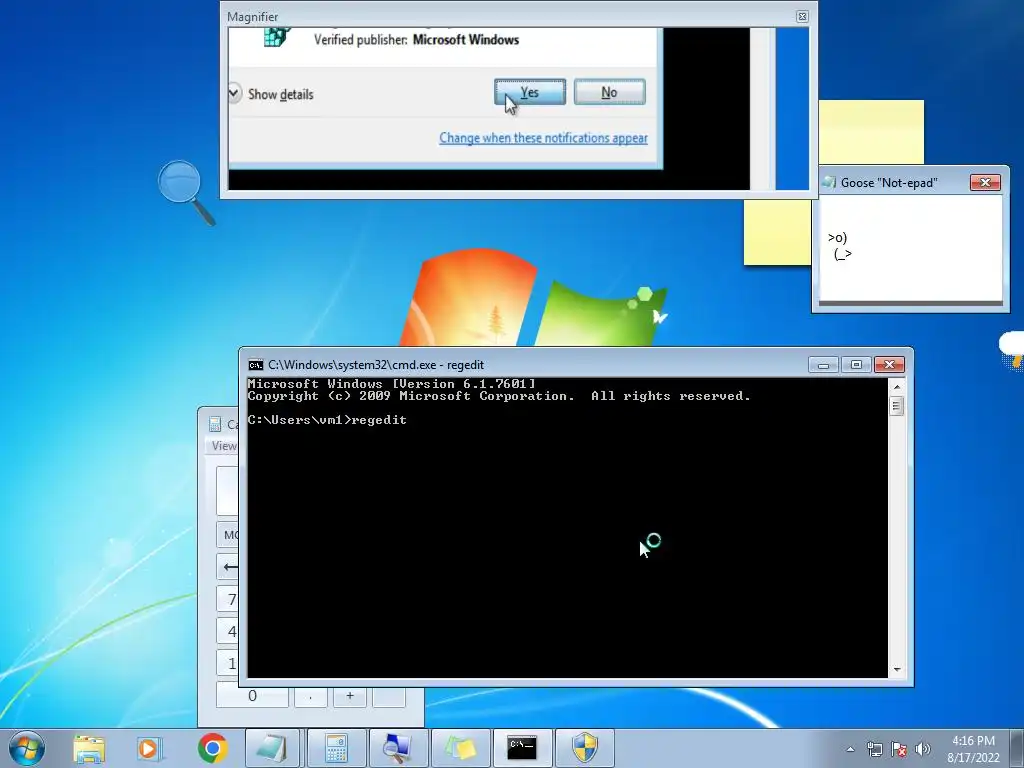Show hidden system tray icons
This screenshot has height=768, width=1024.
point(850,749)
